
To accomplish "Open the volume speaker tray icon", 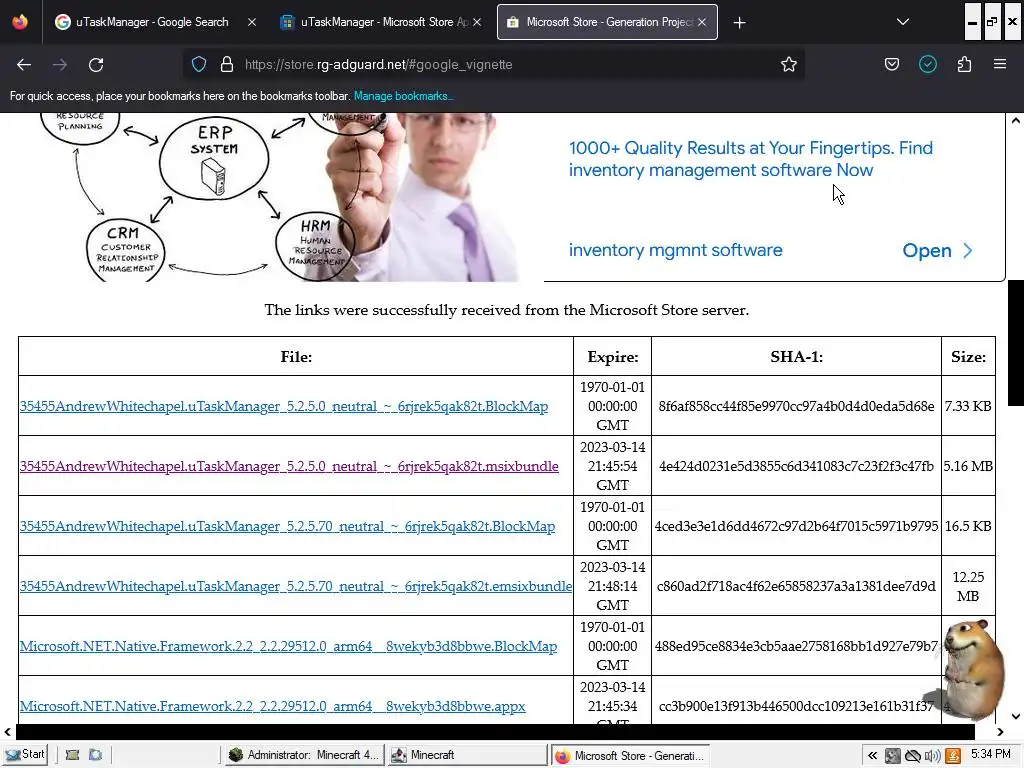I will pos(933,756).
